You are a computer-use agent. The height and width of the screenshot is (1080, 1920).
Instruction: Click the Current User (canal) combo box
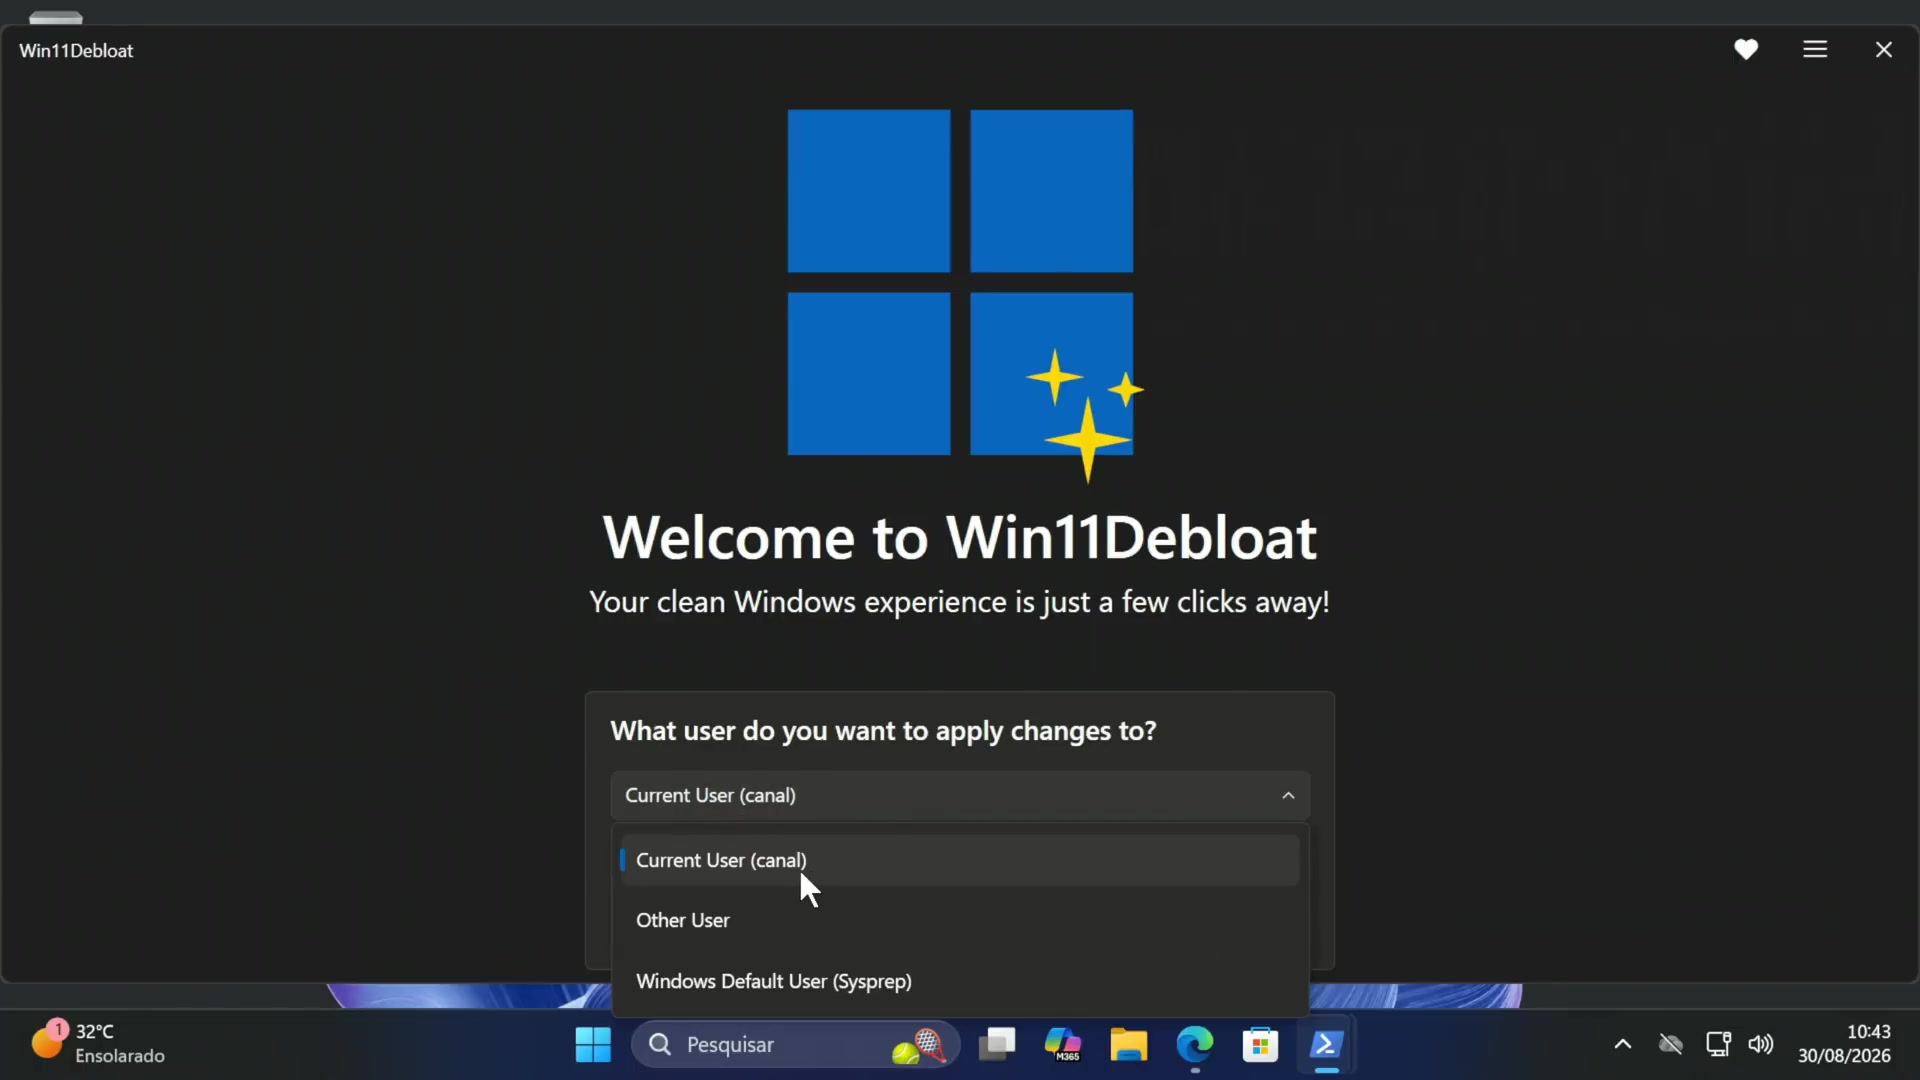tap(960, 796)
